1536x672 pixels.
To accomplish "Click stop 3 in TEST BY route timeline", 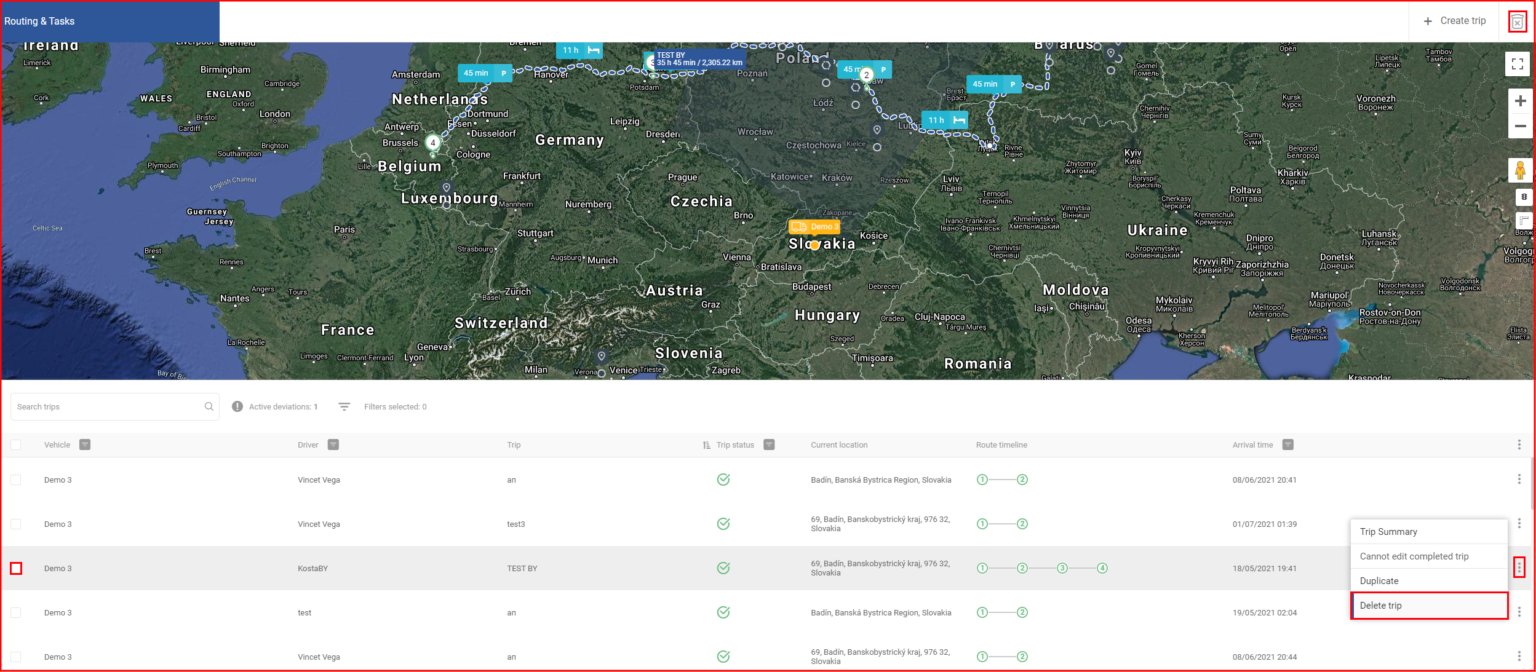I will click(1062, 568).
